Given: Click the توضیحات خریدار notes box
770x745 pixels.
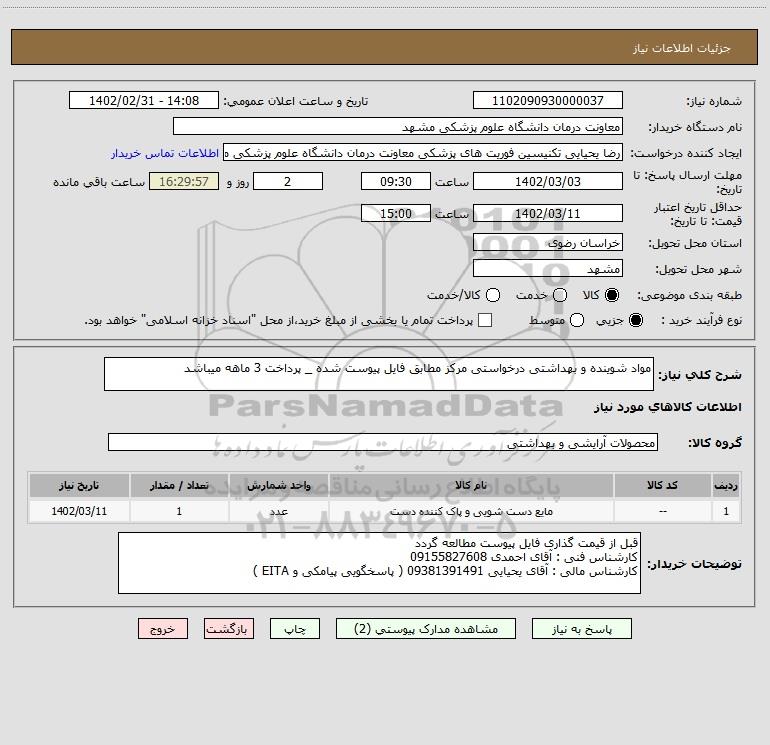Looking at the screenshot, I should pyautogui.click(x=379, y=563).
